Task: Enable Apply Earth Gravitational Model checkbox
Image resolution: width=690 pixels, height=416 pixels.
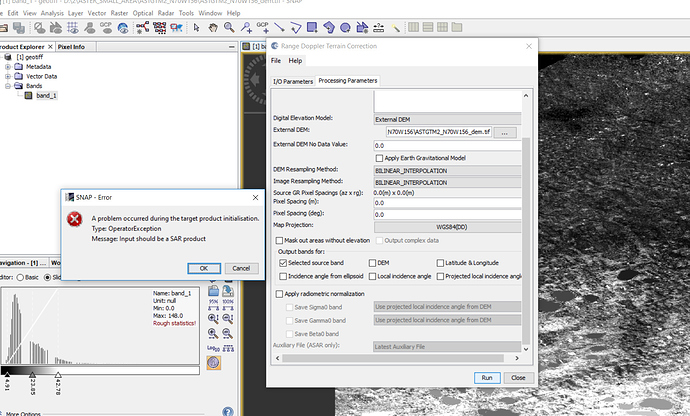Action: (379, 158)
